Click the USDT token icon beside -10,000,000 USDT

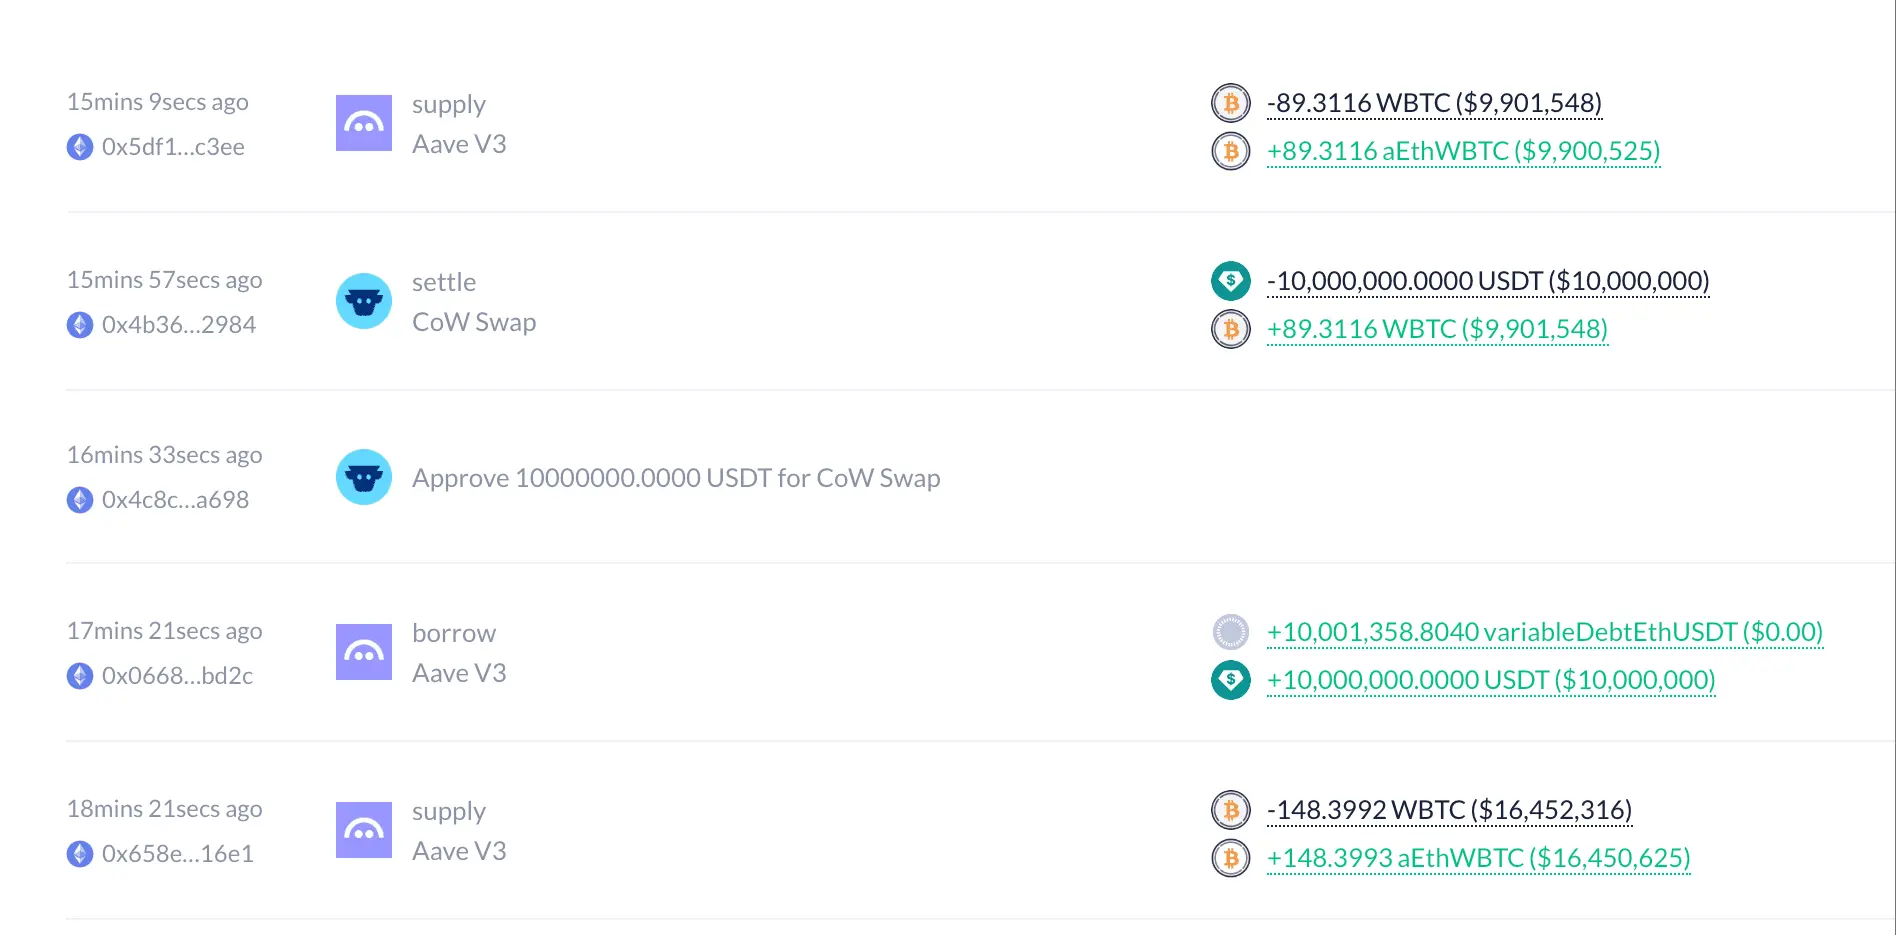coord(1230,281)
